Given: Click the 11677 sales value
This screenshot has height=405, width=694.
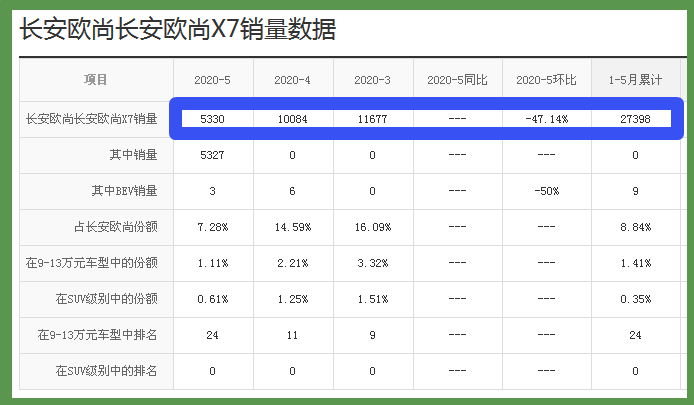Looking at the screenshot, I should [373, 119].
